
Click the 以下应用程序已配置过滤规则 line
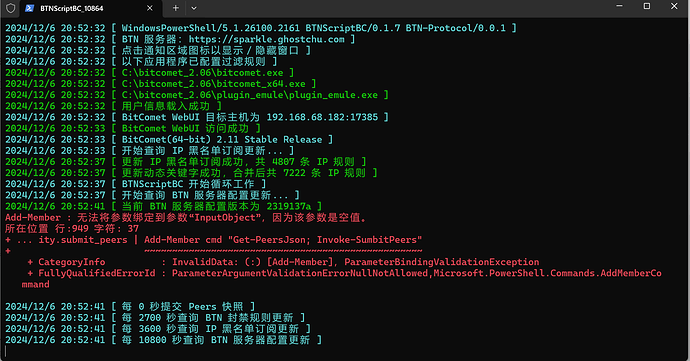click(141, 61)
